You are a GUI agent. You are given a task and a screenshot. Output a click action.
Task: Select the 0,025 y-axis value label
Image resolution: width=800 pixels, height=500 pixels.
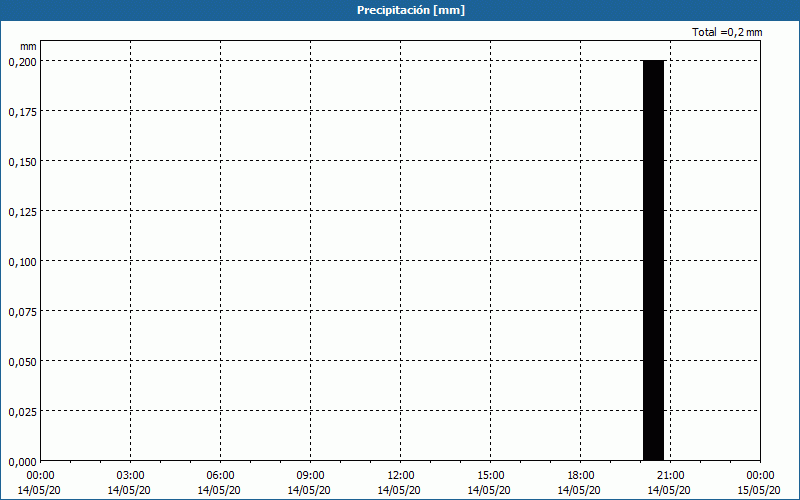coord(21,411)
